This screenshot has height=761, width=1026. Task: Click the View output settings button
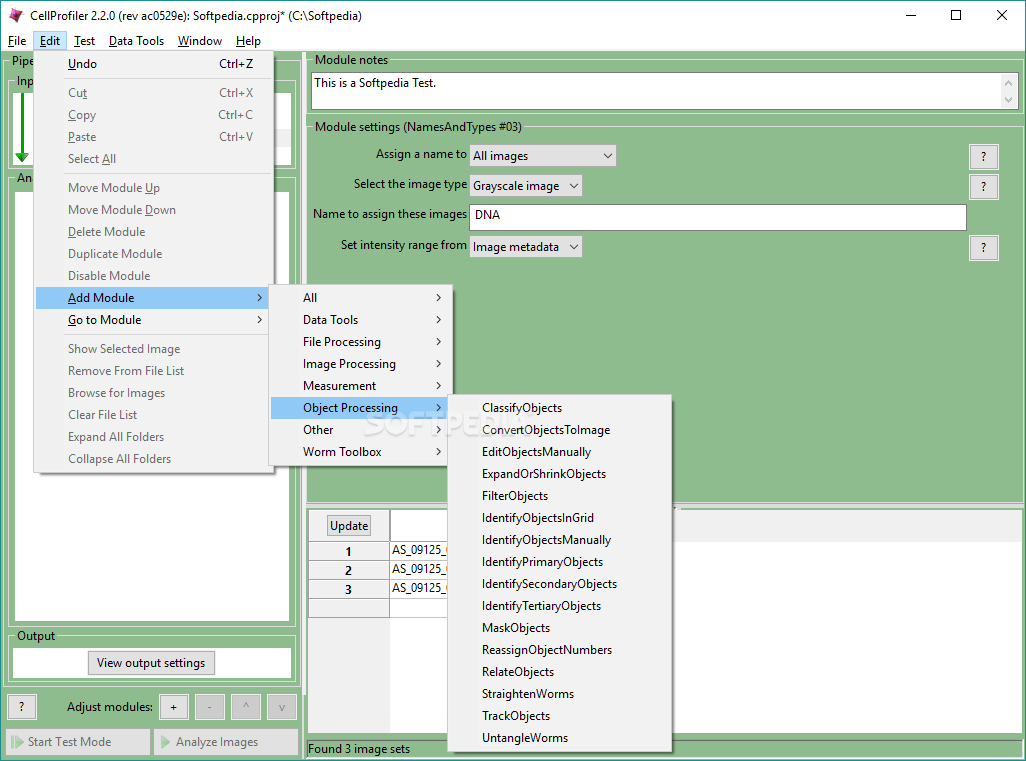(x=151, y=663)
